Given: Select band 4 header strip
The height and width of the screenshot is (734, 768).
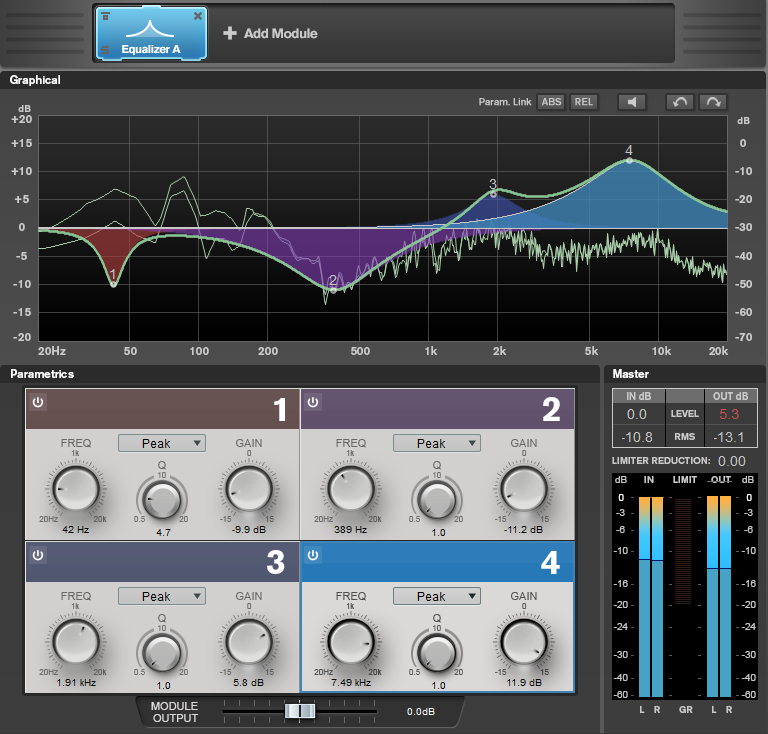Looking at the screenshot, I should click(437, 562).
